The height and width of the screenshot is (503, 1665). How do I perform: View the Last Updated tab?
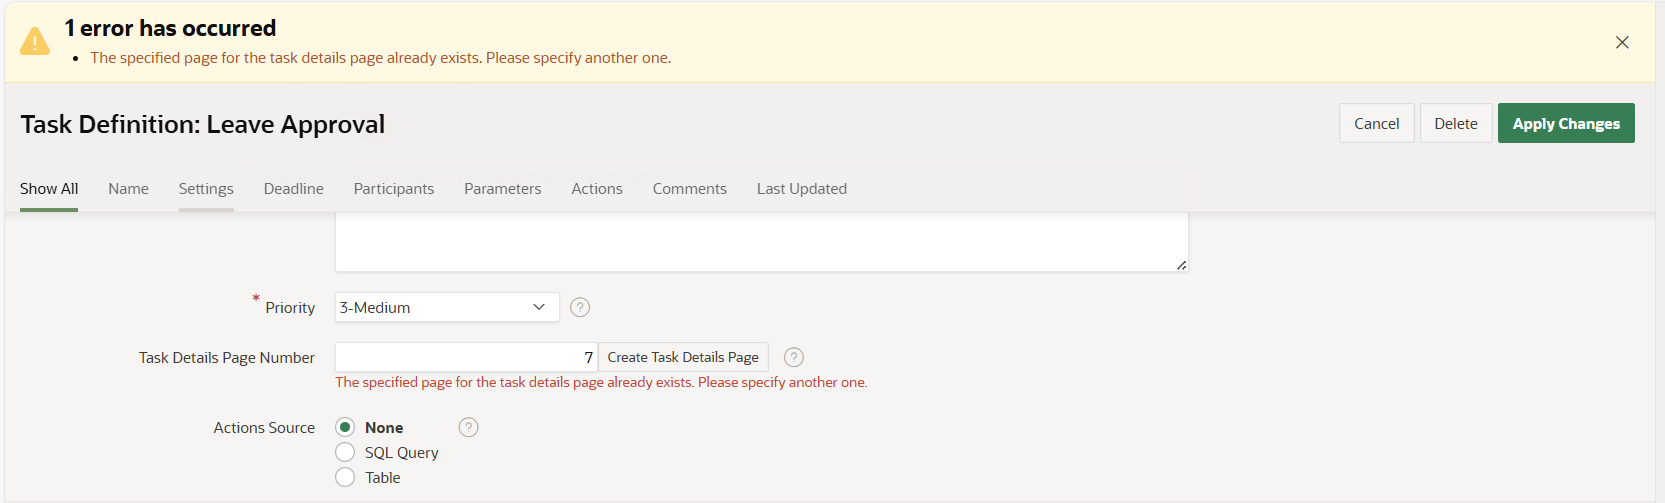(x=801, y=189)
